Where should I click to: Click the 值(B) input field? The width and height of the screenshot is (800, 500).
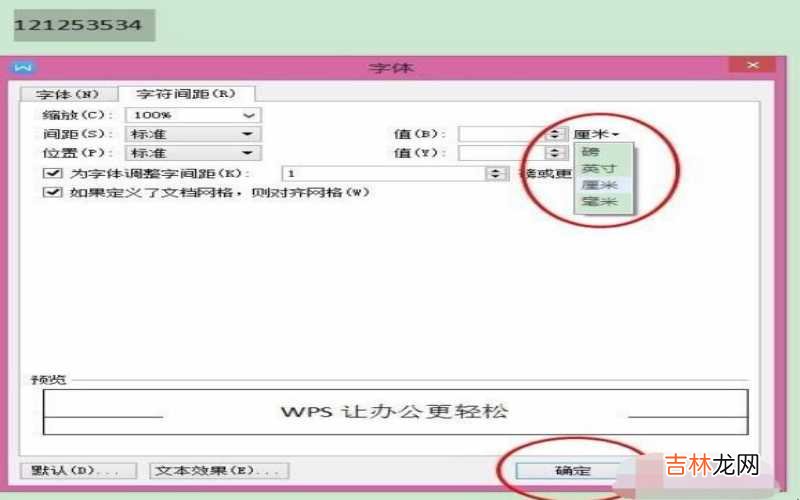pos(502,134)
